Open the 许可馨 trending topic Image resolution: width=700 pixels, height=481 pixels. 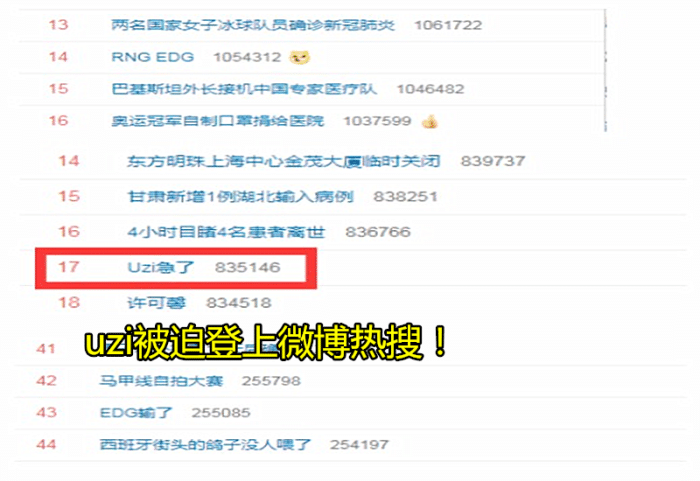156,302
